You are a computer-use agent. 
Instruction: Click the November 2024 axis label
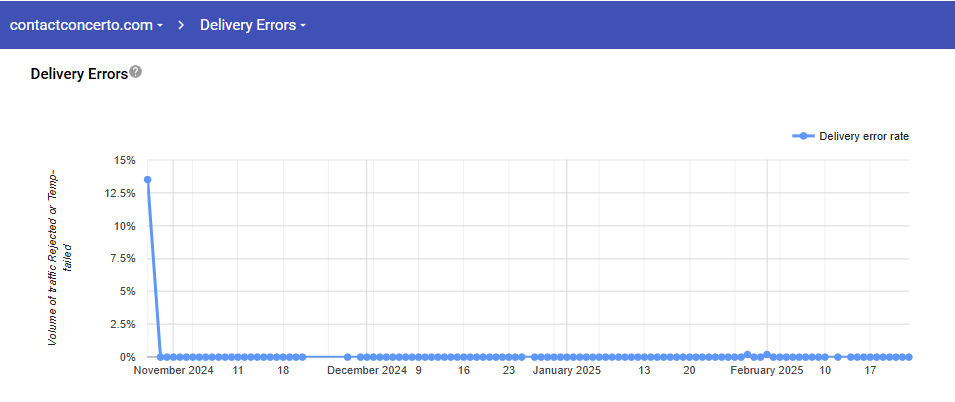point(174,370)
